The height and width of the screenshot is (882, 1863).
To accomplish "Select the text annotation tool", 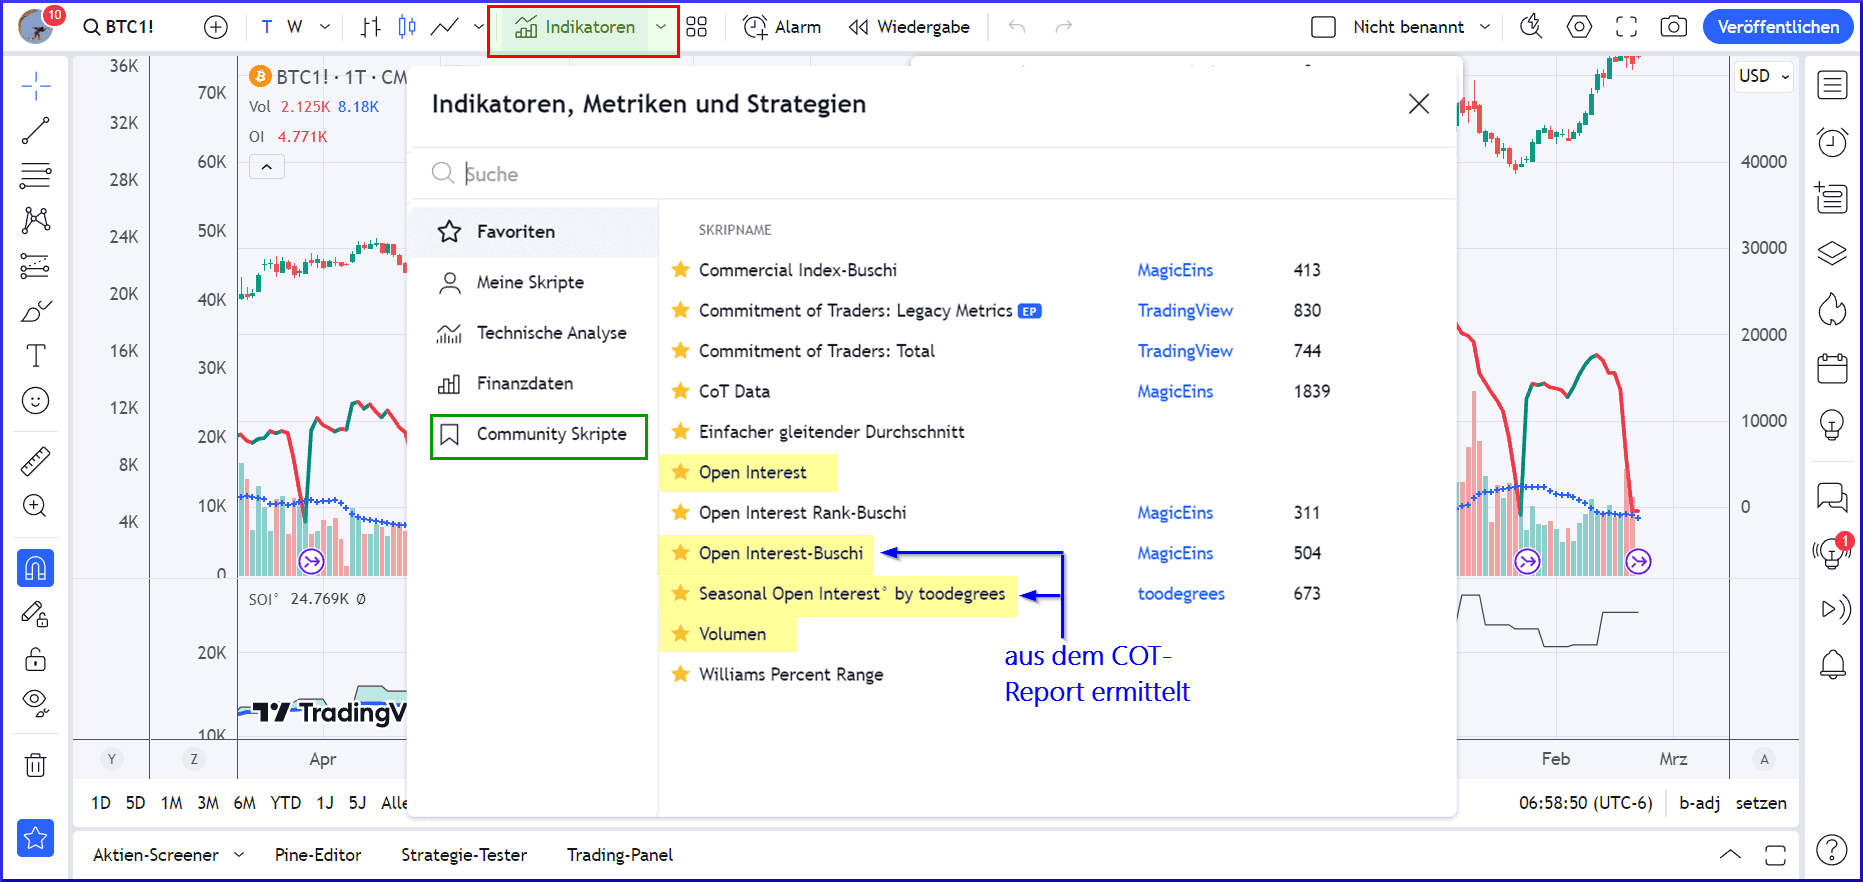I will coord(36,356).
